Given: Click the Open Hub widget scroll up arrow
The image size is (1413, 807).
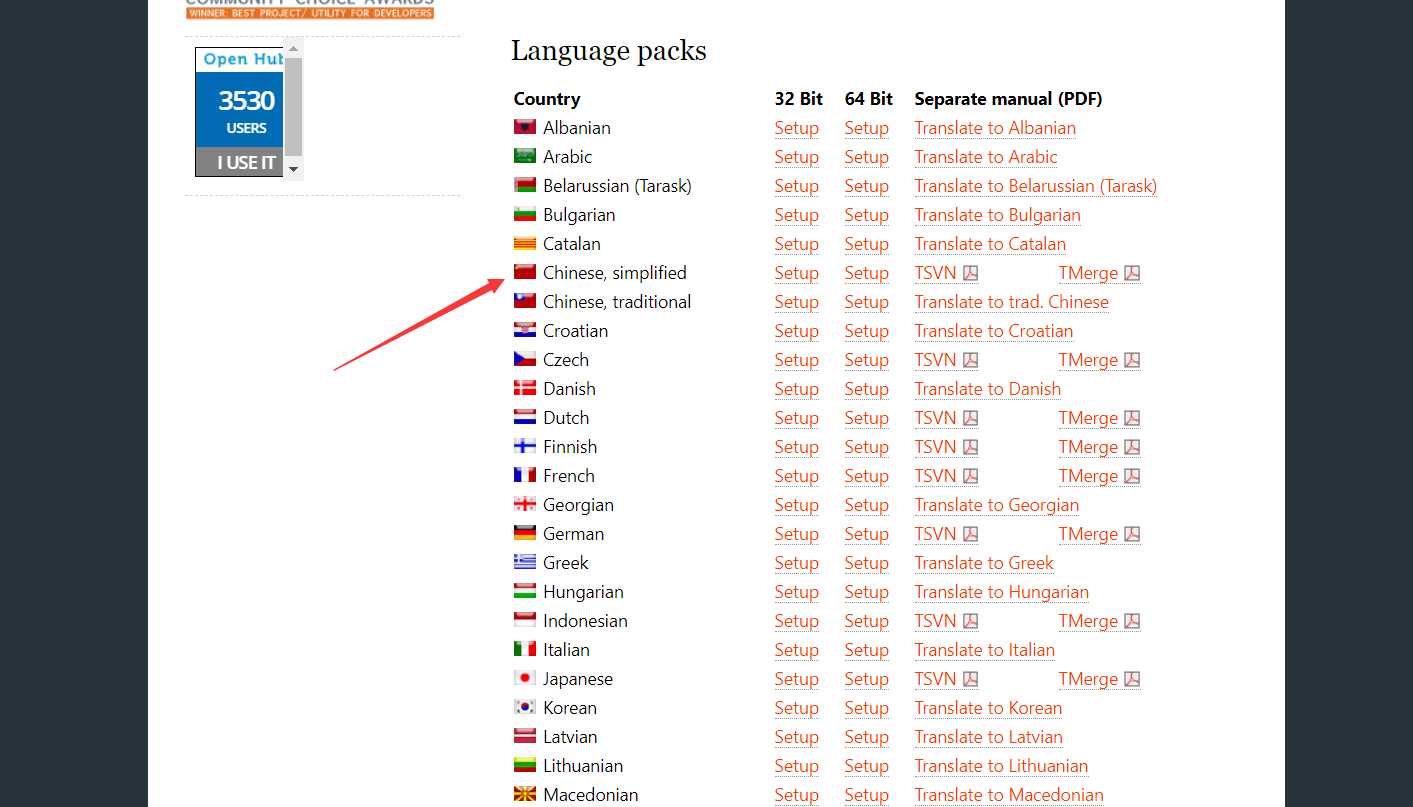Looking at the screenshot, I should click(293, 46).
